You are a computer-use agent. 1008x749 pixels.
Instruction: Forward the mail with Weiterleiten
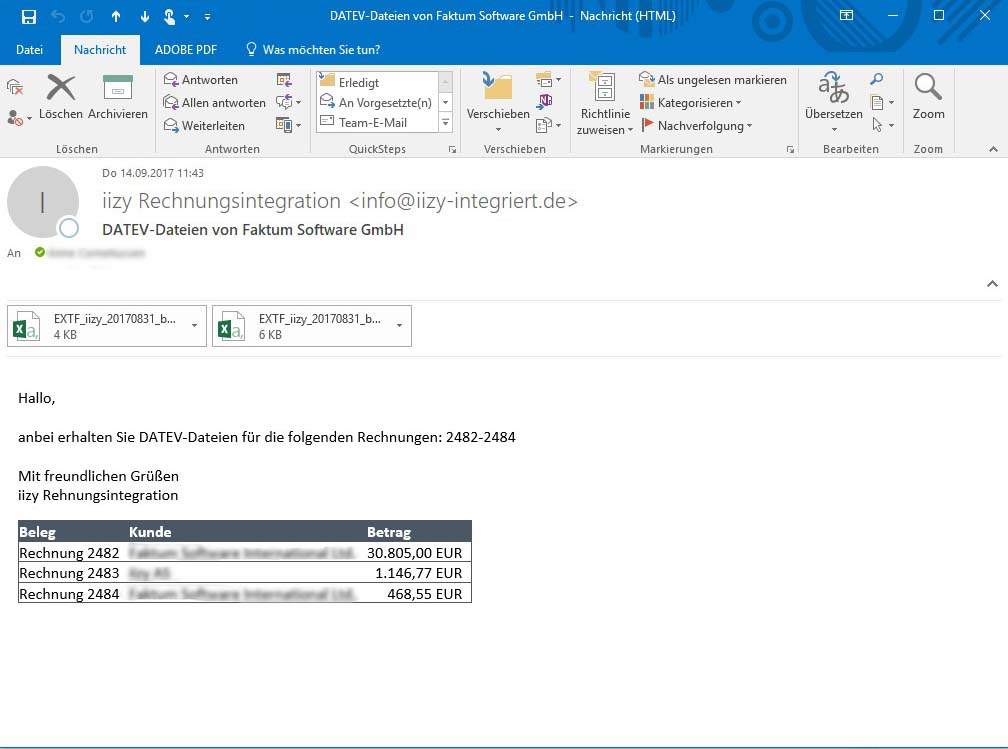tap(204, 125)
